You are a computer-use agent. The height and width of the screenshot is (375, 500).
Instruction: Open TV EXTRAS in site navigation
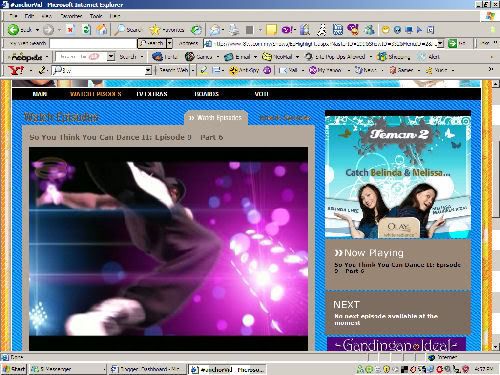(x=152, y=94)
